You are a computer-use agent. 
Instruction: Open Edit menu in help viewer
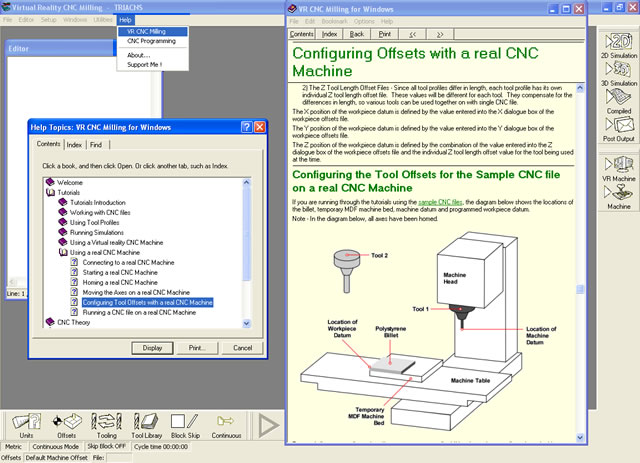coord(310,21)
